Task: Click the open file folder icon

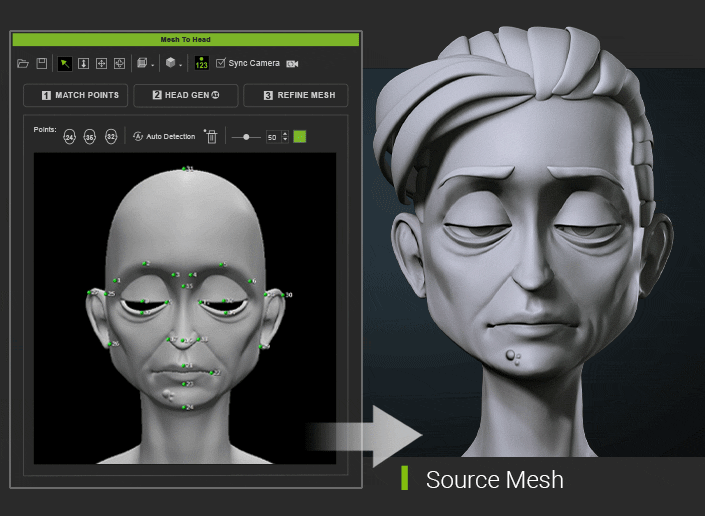Action: click(23, 63)
